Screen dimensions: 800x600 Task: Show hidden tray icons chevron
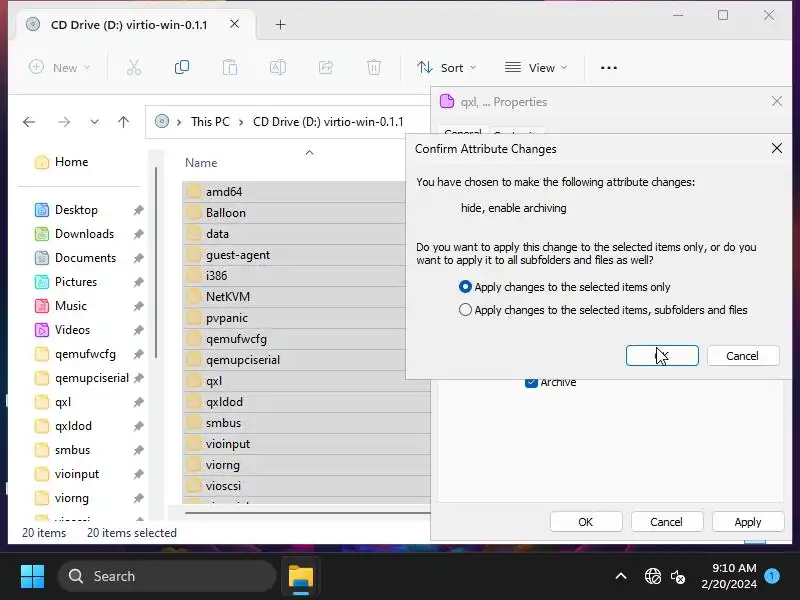click(621, 577)
